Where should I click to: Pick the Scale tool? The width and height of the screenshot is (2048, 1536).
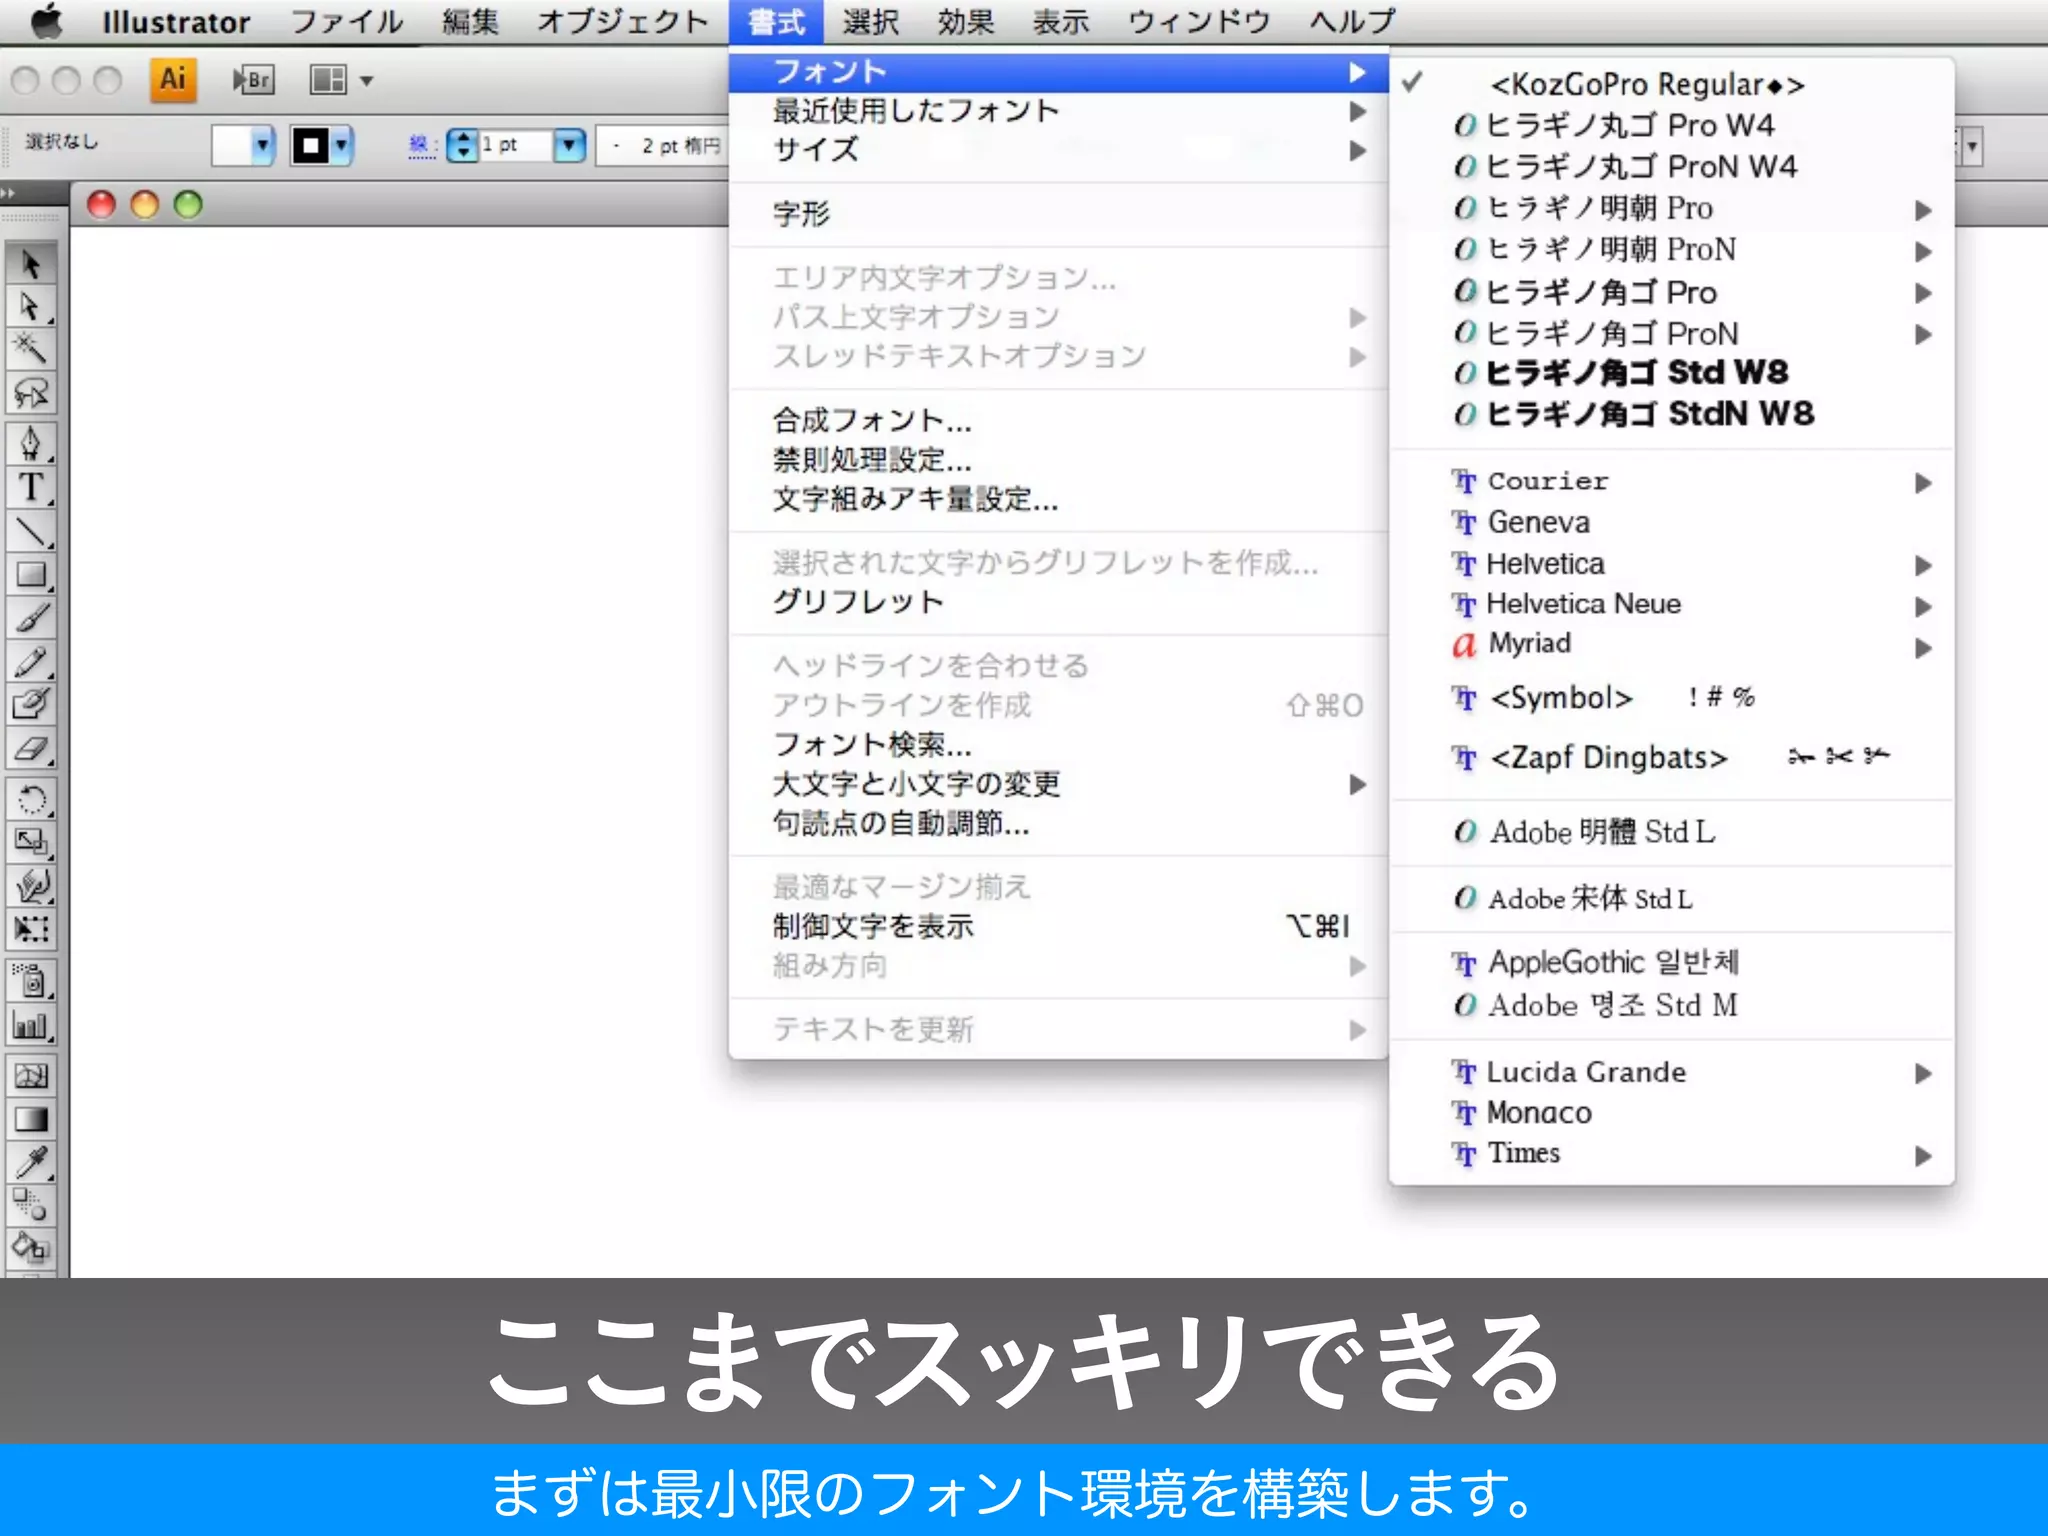coord(31,842)
